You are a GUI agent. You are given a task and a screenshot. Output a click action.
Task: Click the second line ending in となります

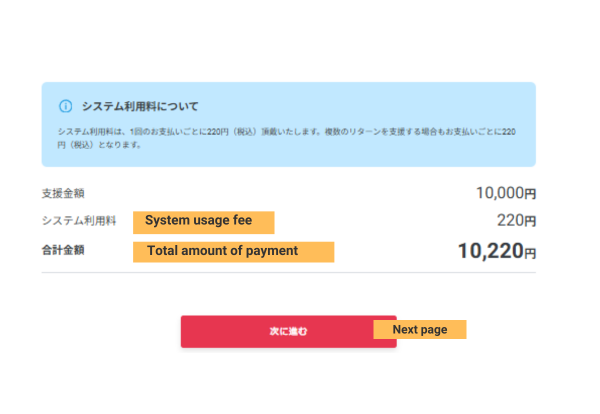(x=100, y=145)
